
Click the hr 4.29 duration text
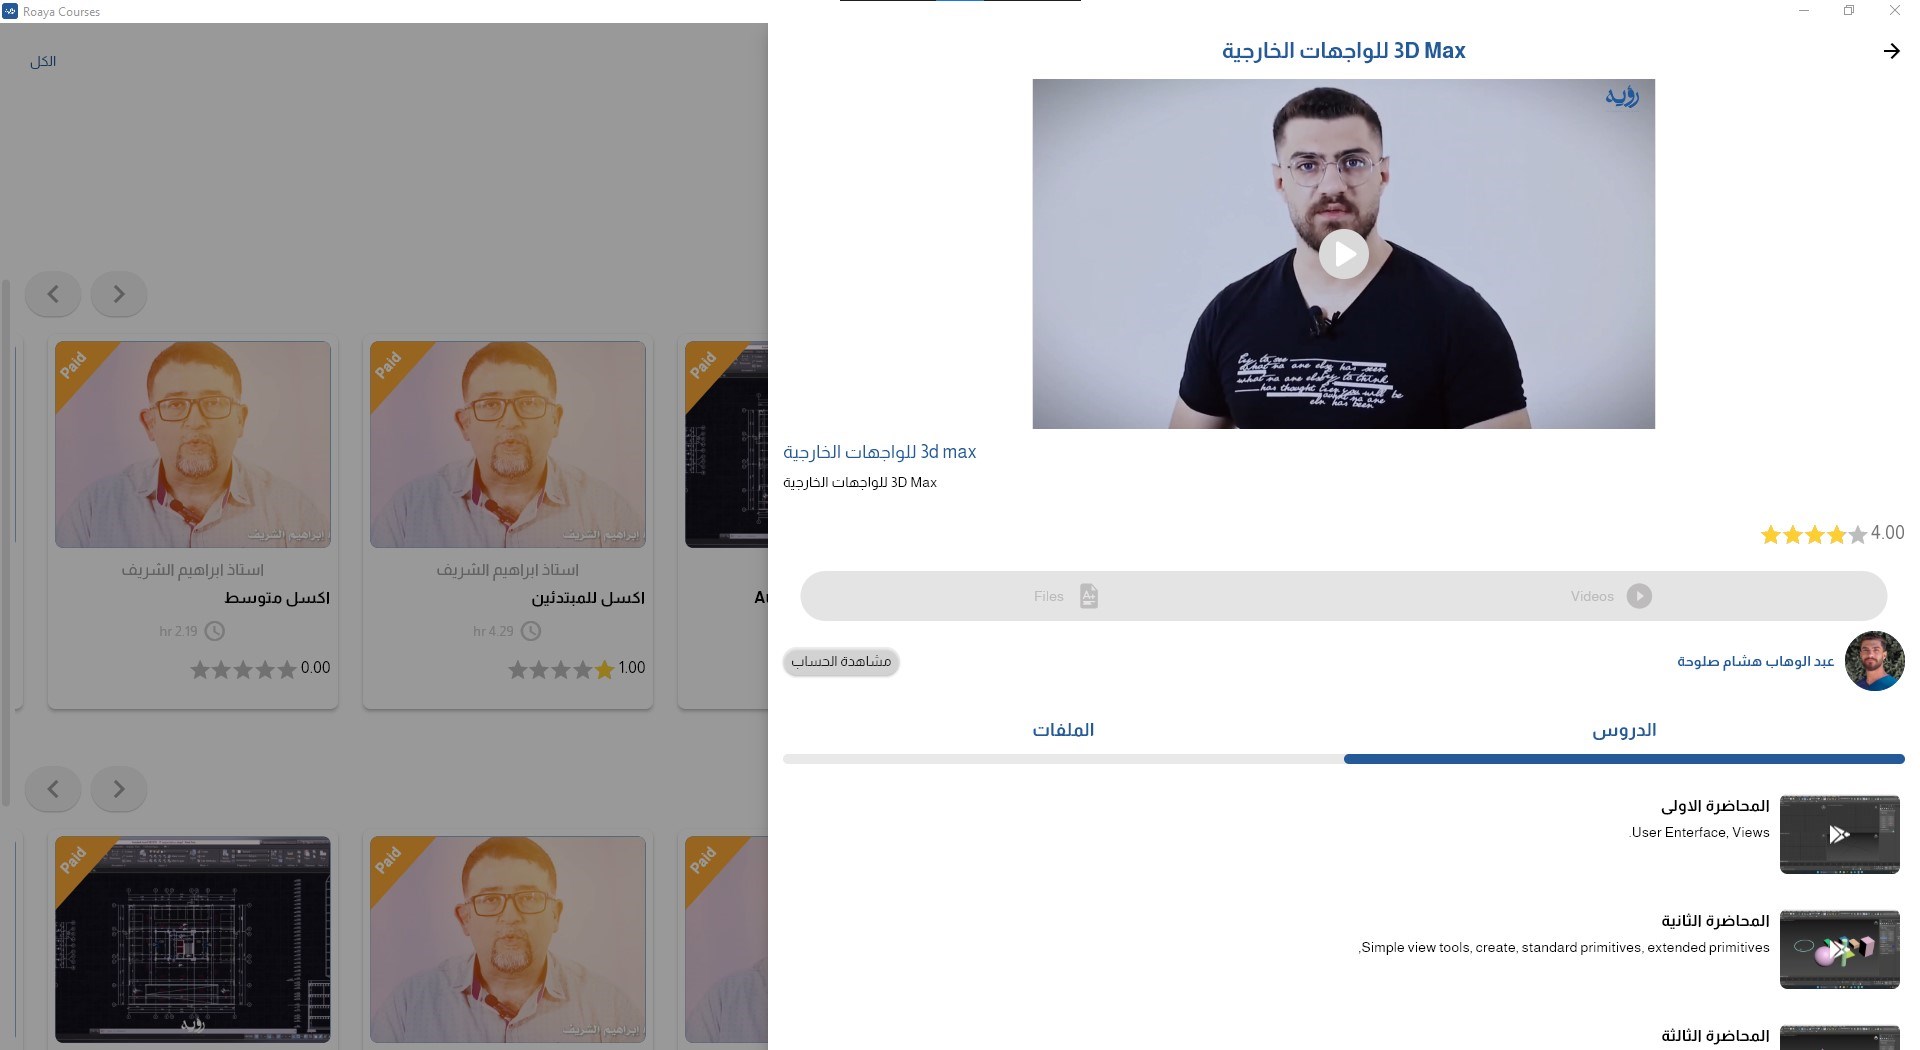pos(493,631)
